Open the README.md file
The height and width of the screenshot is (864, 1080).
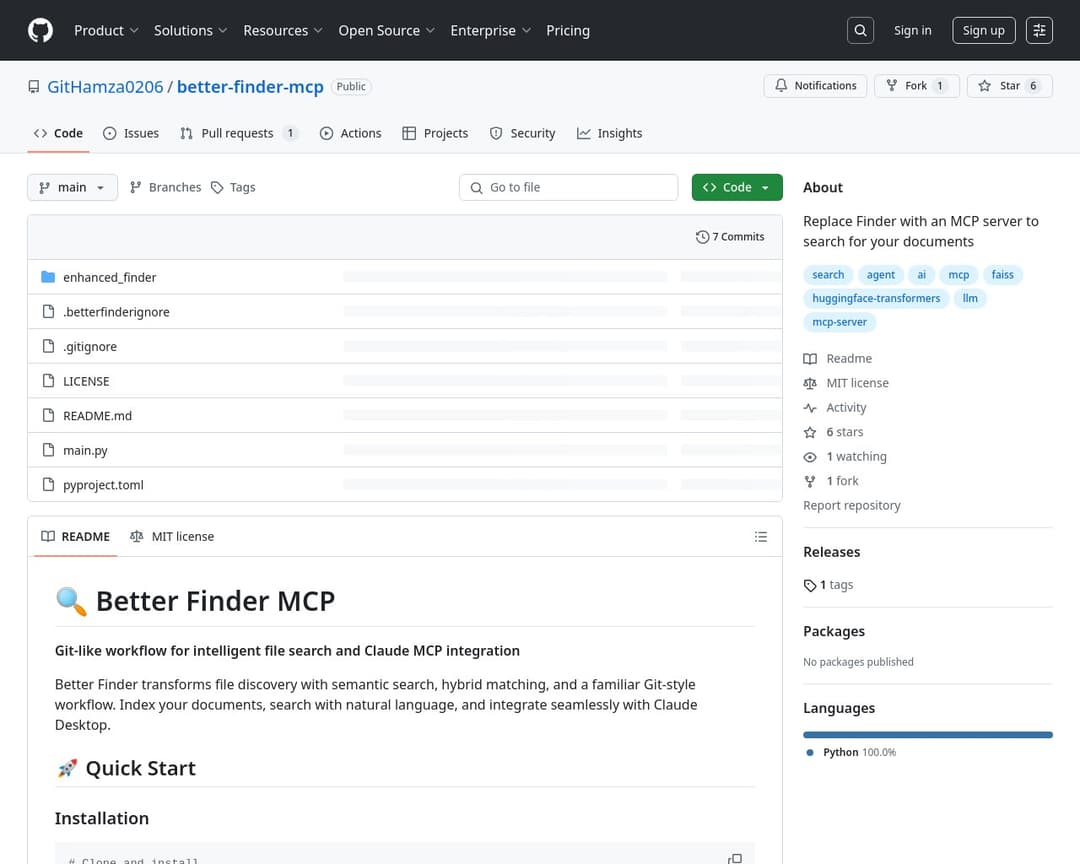point(97,415)
